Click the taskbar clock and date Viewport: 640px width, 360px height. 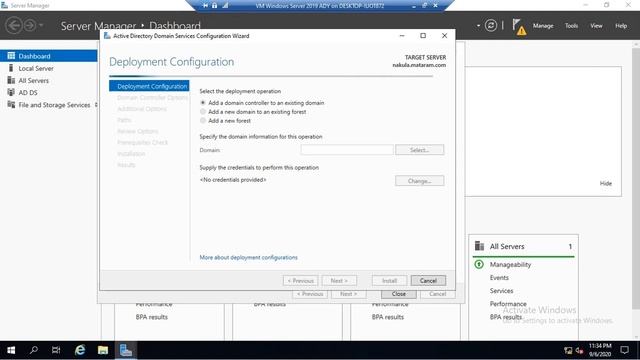(x=600, y=350)
